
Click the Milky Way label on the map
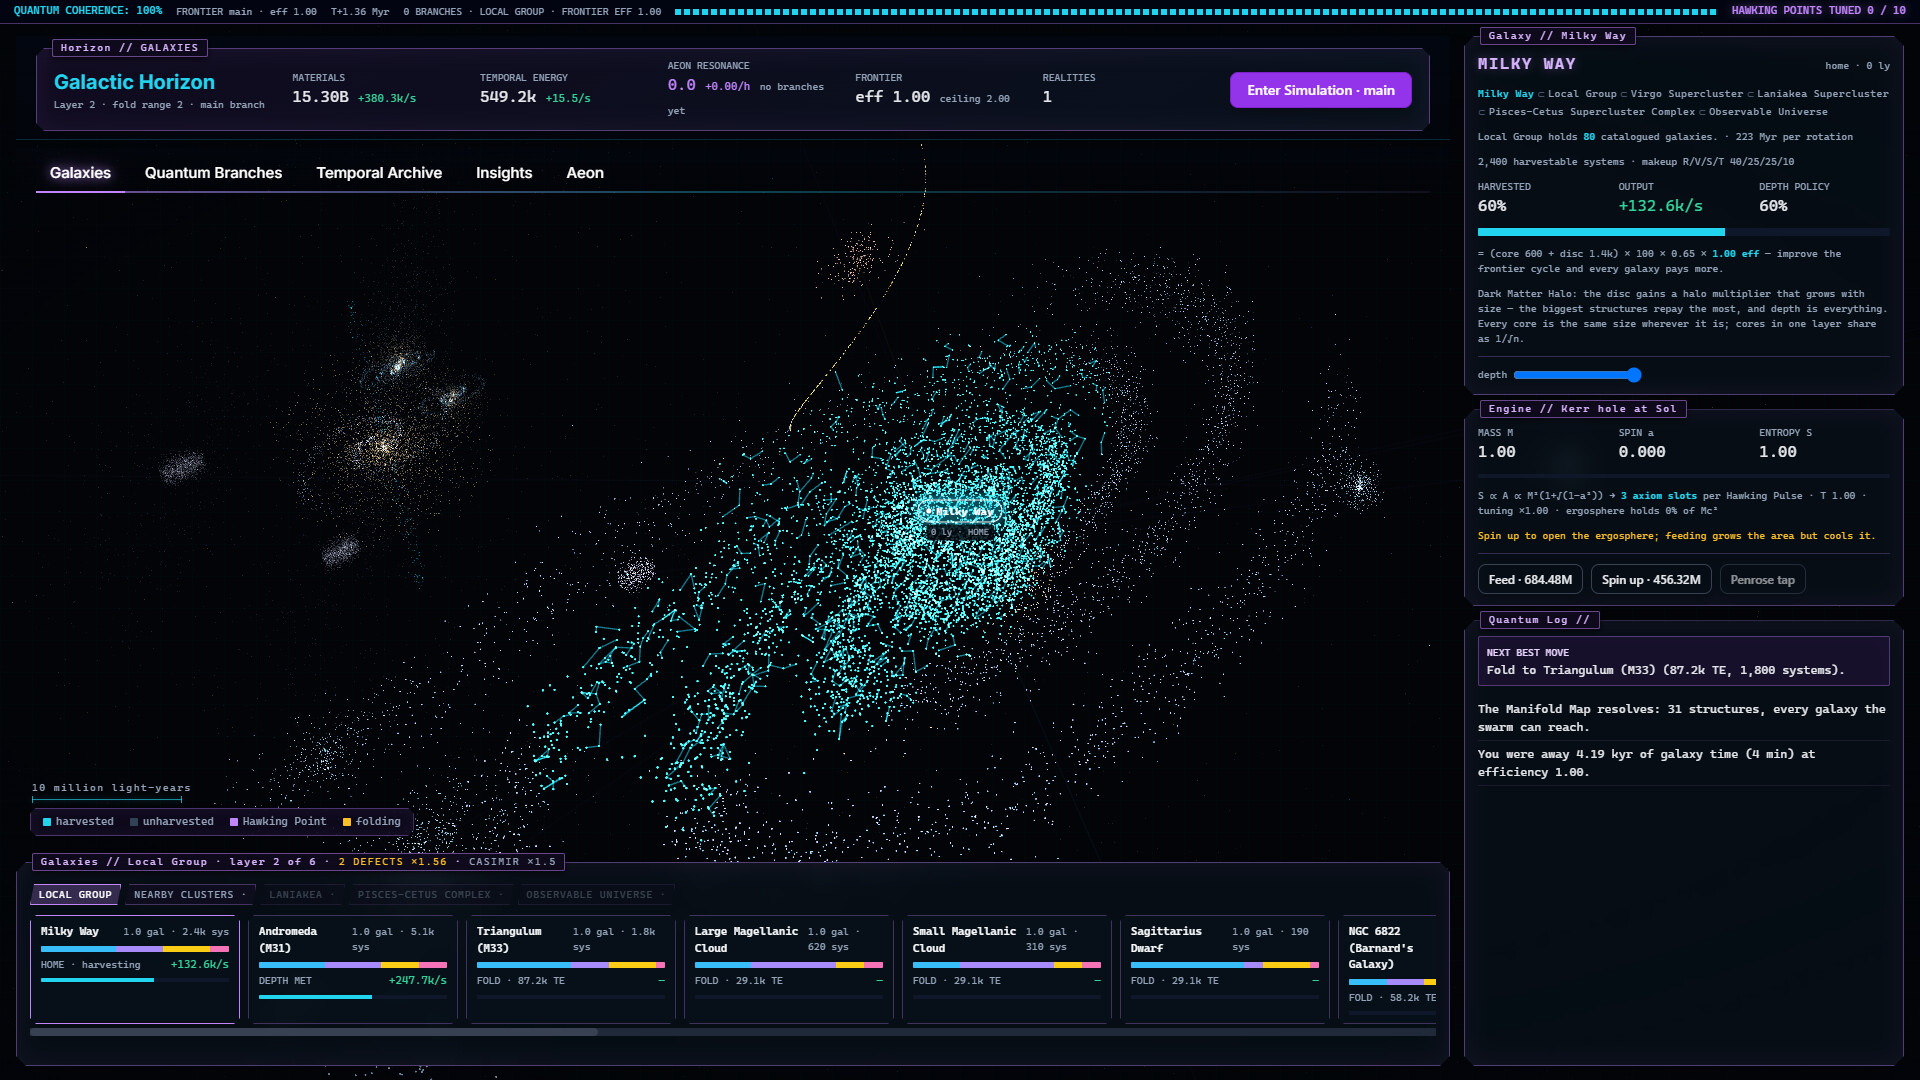pyautogui.click(x=960, y=511)
